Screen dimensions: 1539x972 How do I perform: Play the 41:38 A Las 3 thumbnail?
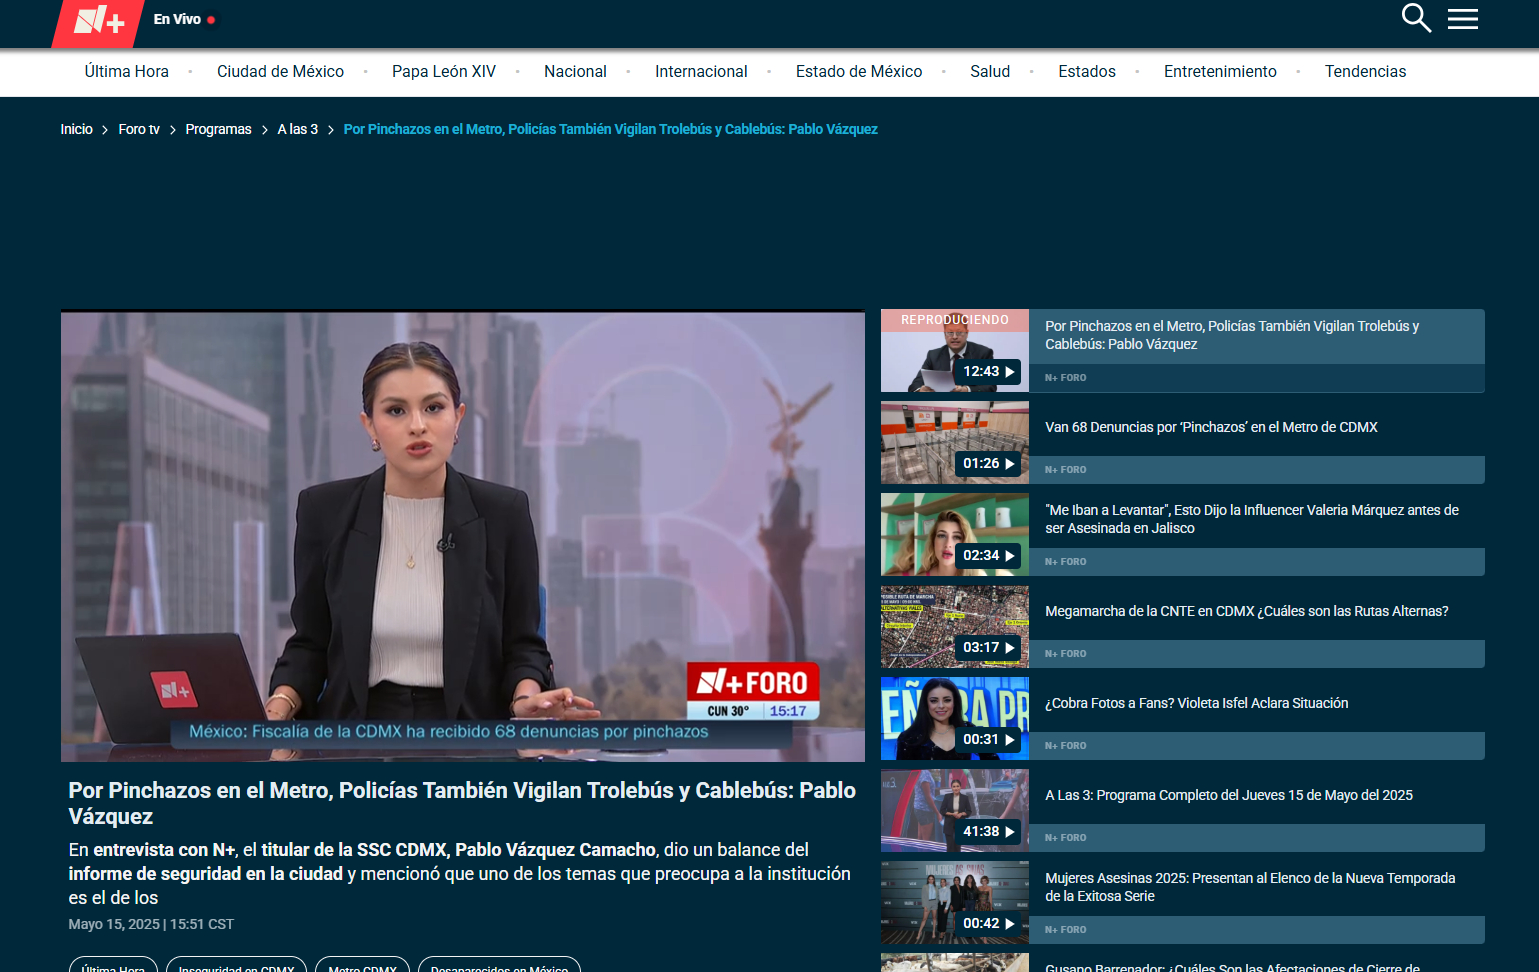954,811
